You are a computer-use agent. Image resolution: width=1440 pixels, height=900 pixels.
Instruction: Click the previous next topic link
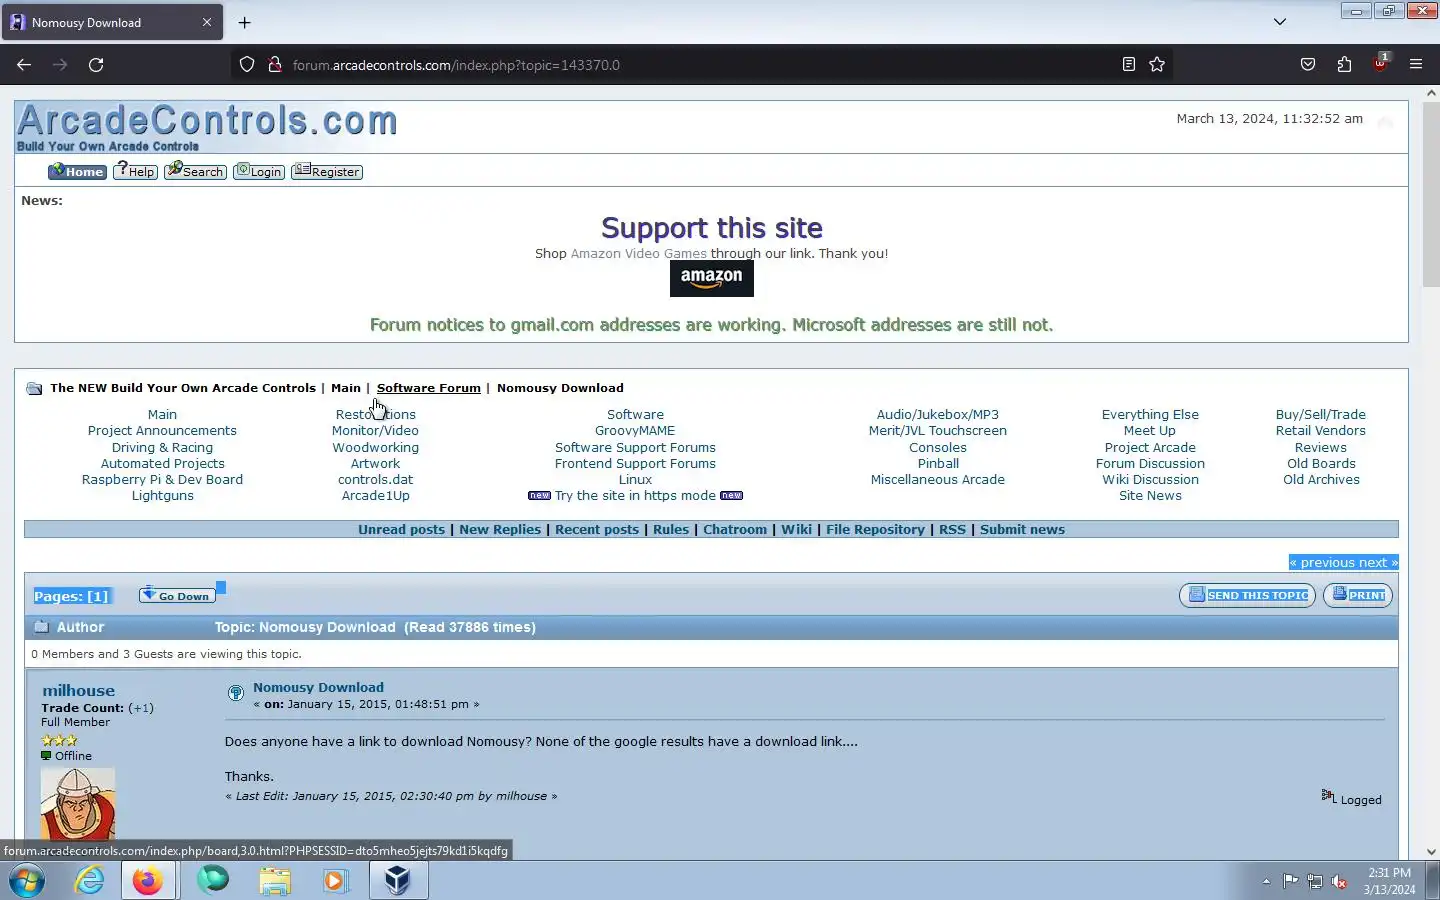pos(1343,562)
